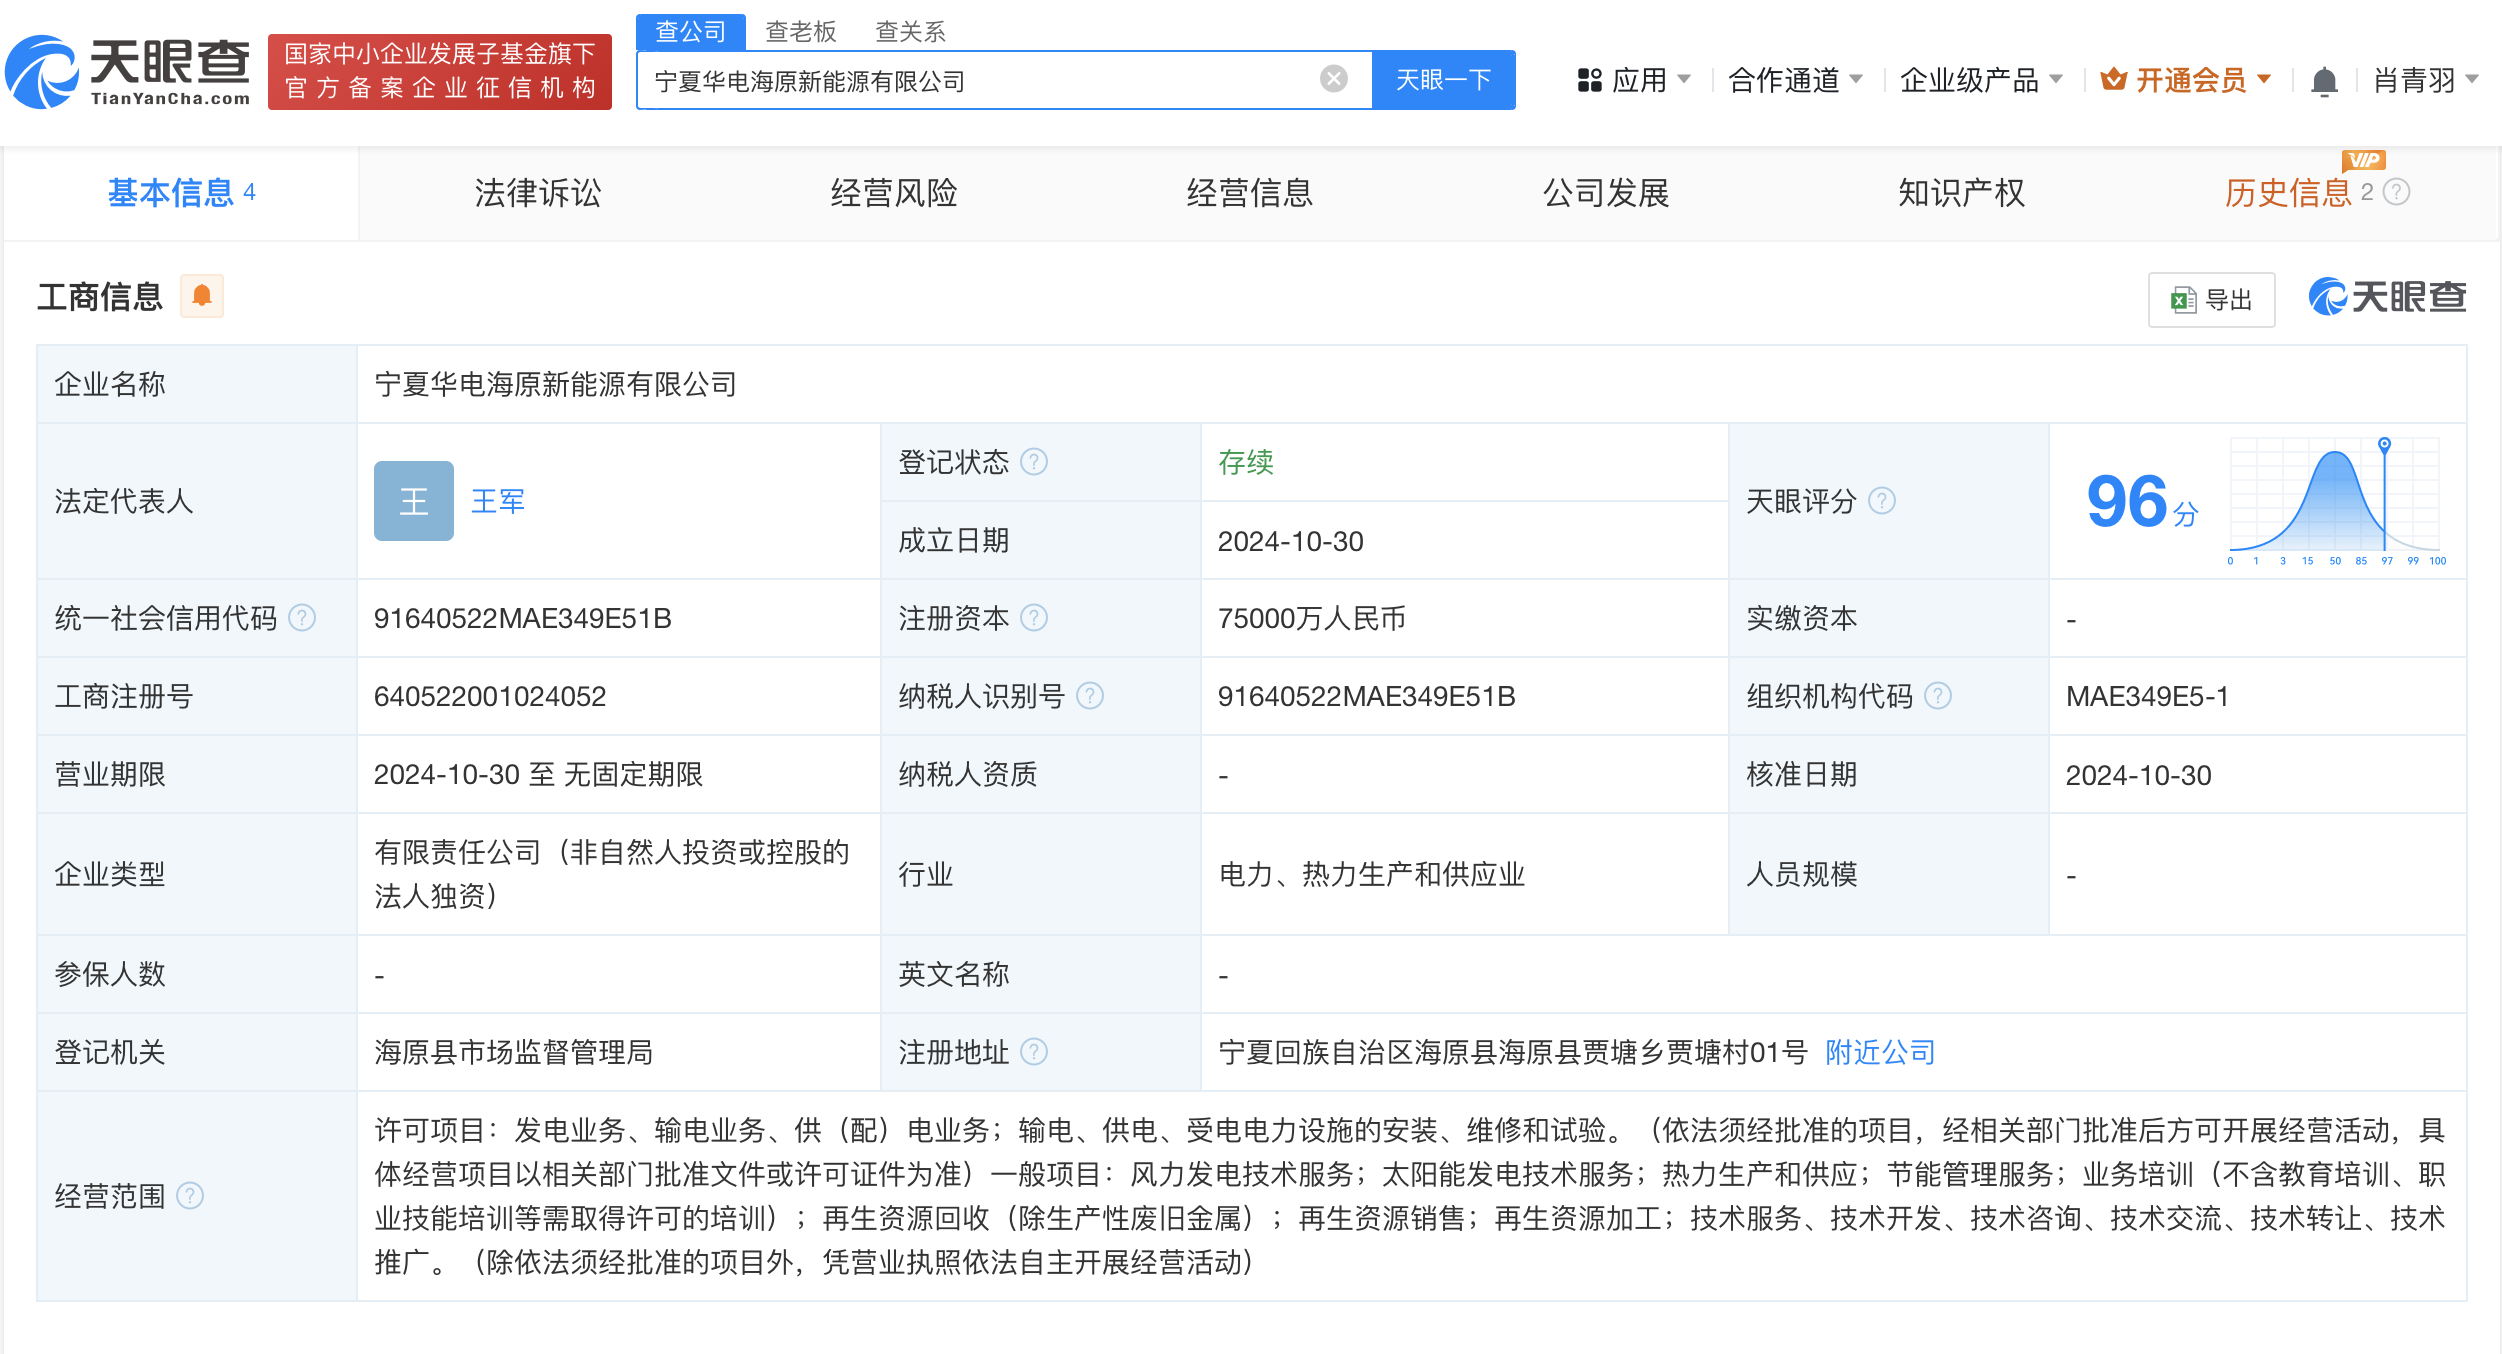
Task: Click help icon beside 统一社会信用代码
Action: [x=302, y=618]
